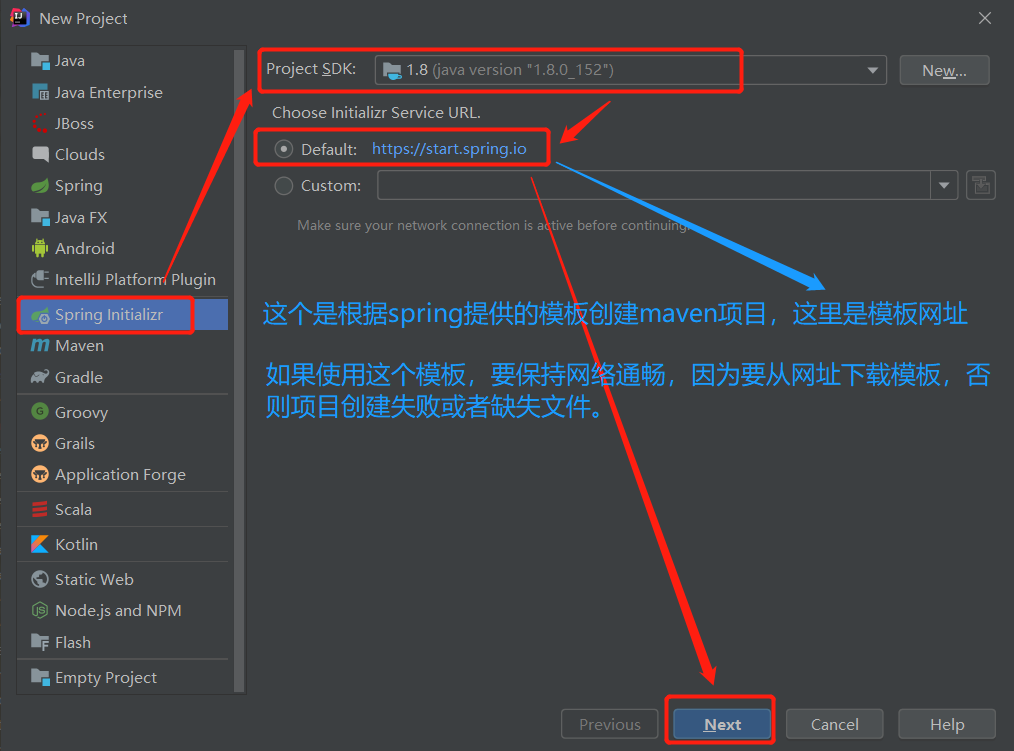1014x751 pixels.
Task: Select the Spring Initializr project type
Action: (105, 314)
